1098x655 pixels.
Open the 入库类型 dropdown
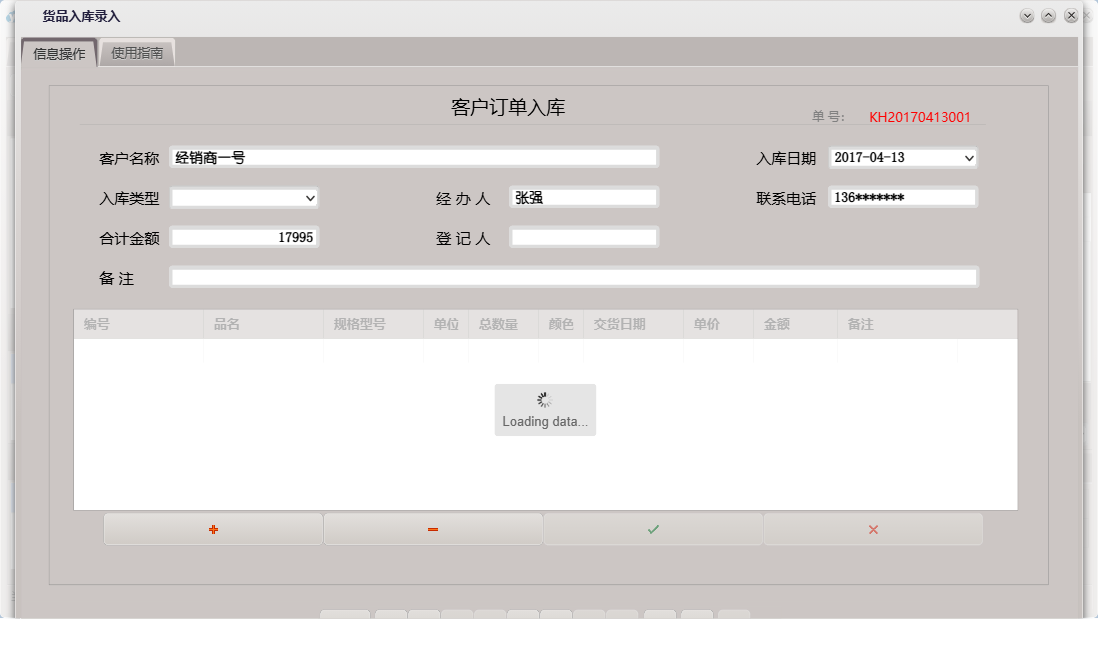309,198
